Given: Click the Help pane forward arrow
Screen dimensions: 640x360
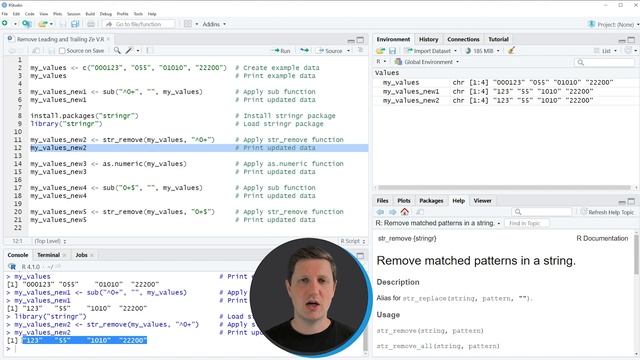Looking at the screenshot, I should click(x=392, y=212).
